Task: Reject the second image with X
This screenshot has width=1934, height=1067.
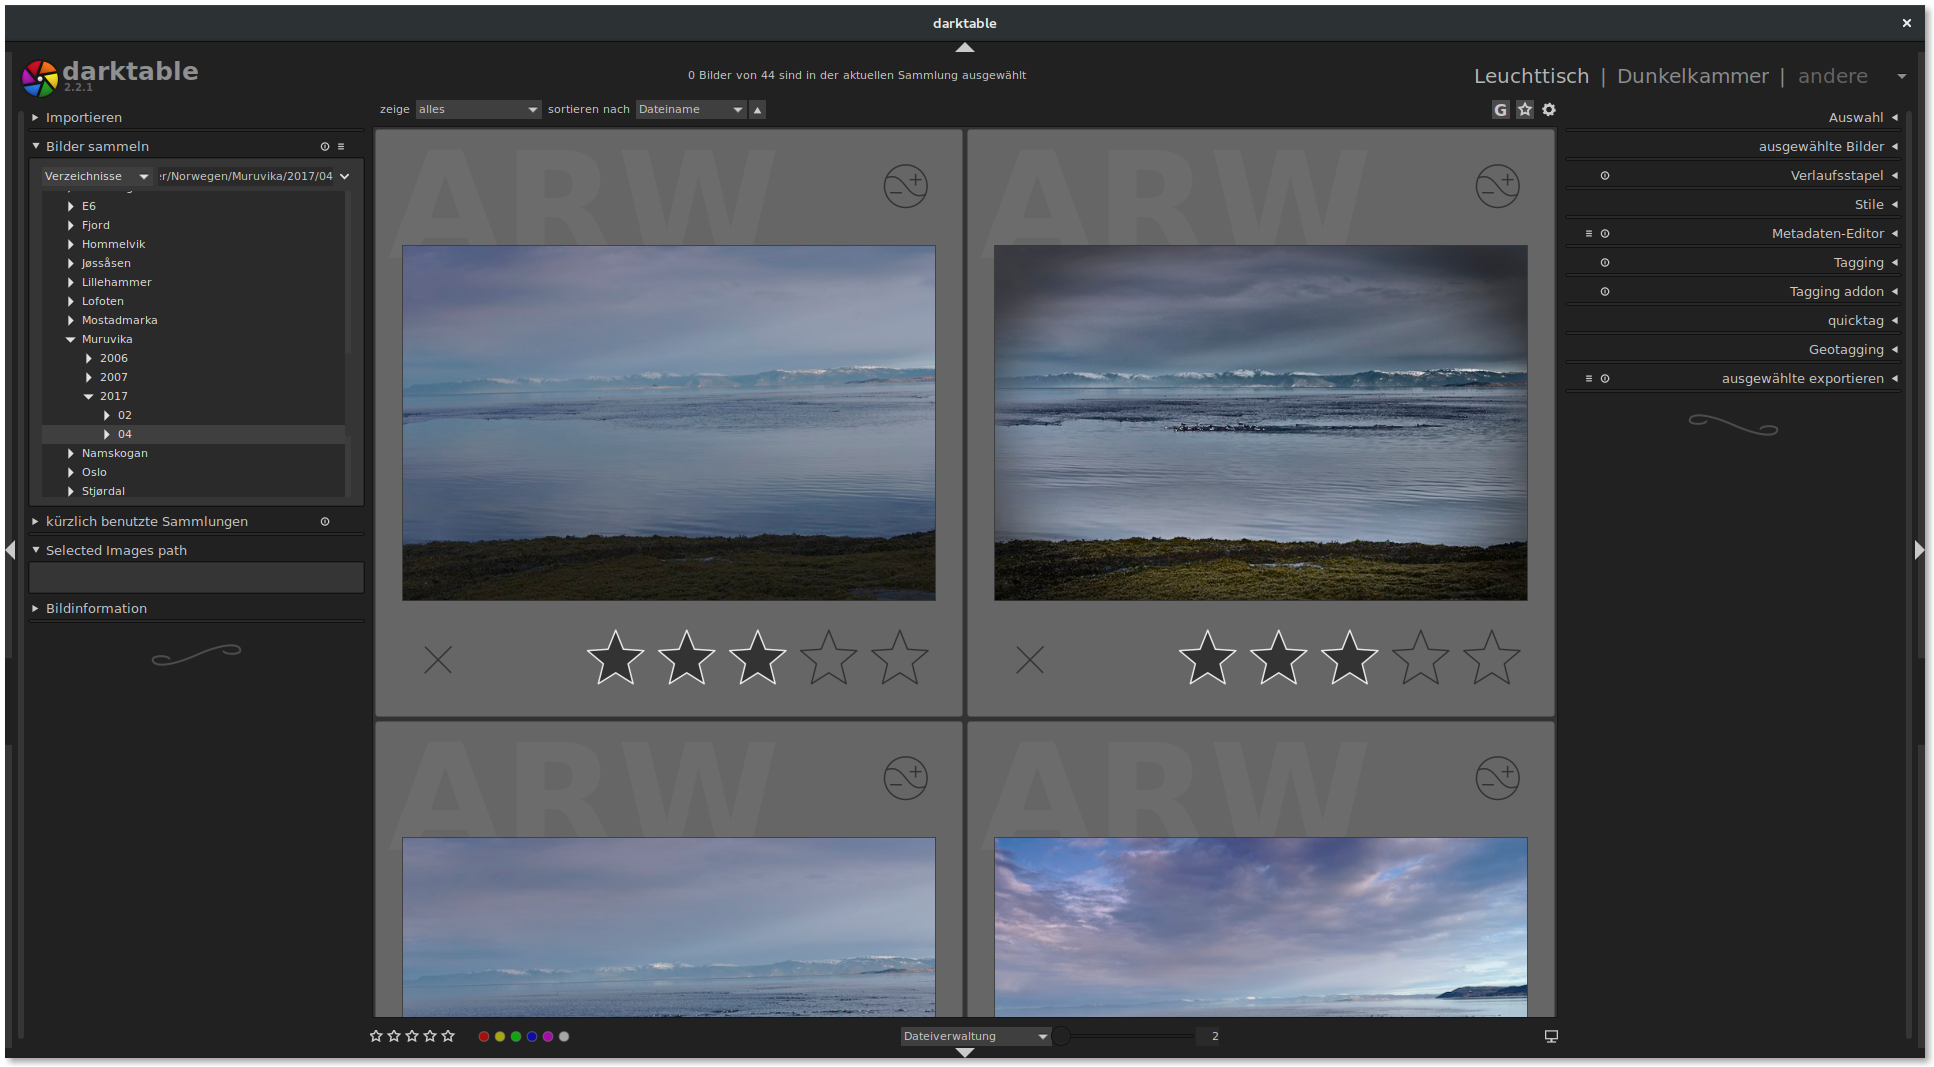Action: click(1030, 660)
